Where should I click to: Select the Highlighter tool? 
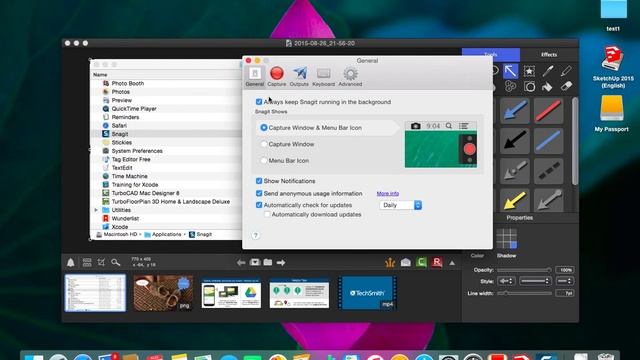point(566,71)
